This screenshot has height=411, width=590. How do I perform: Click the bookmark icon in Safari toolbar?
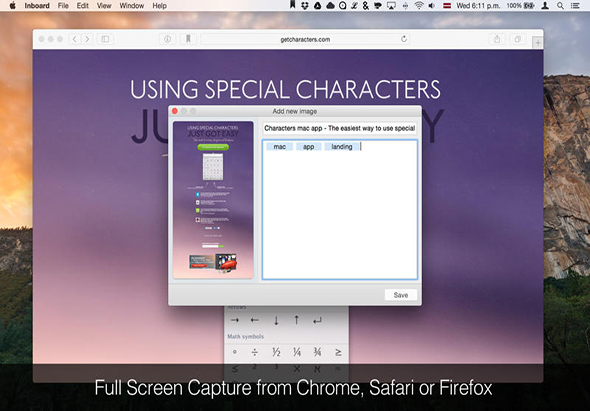tap(188, 39)
